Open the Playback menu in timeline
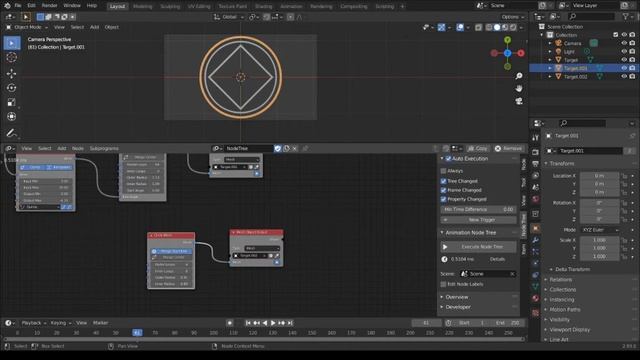 point(33,323)
